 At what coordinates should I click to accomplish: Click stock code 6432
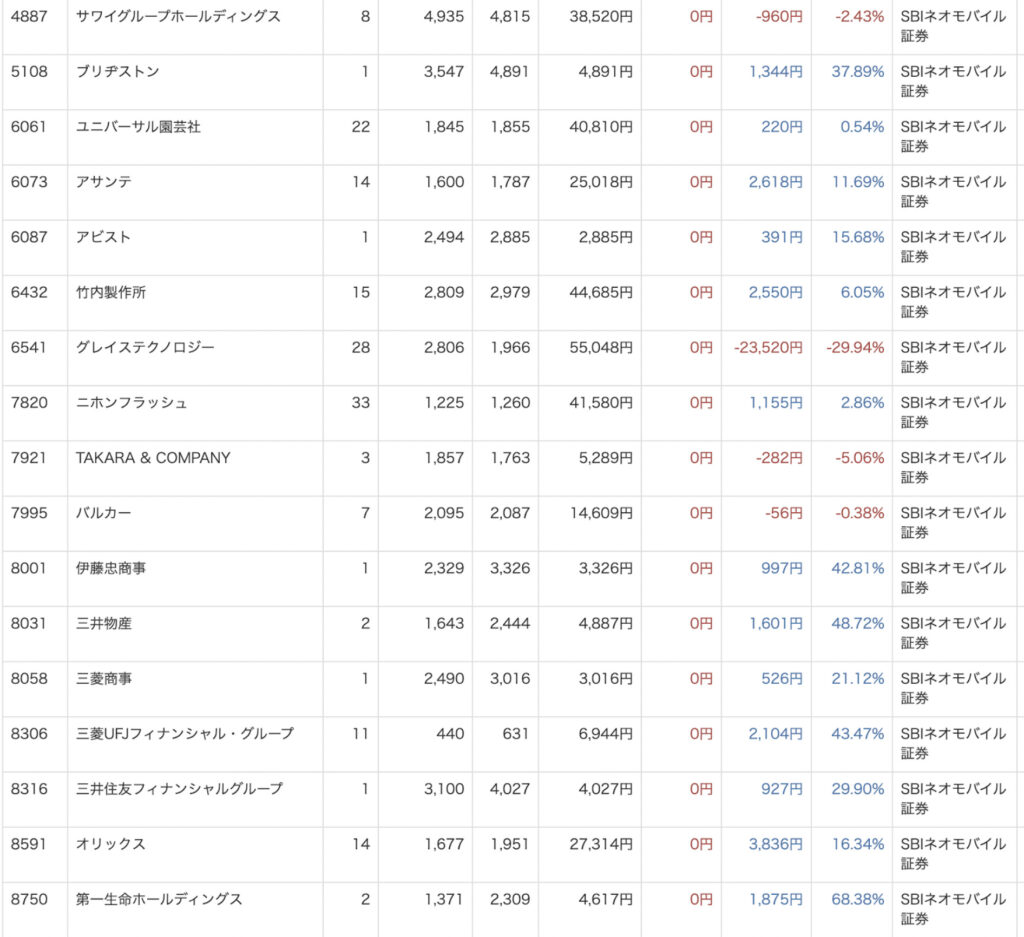29,292
